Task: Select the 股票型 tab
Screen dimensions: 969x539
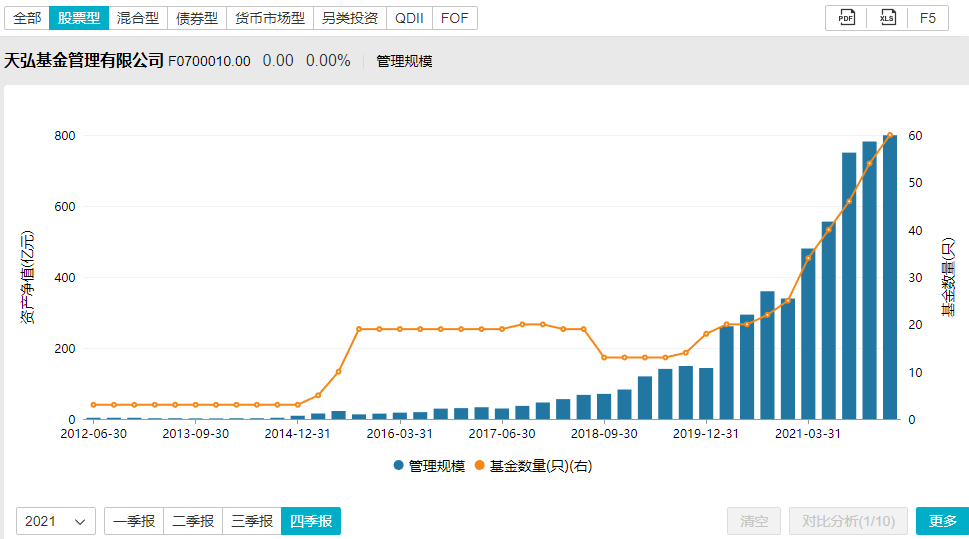Action: coord(79,18)
